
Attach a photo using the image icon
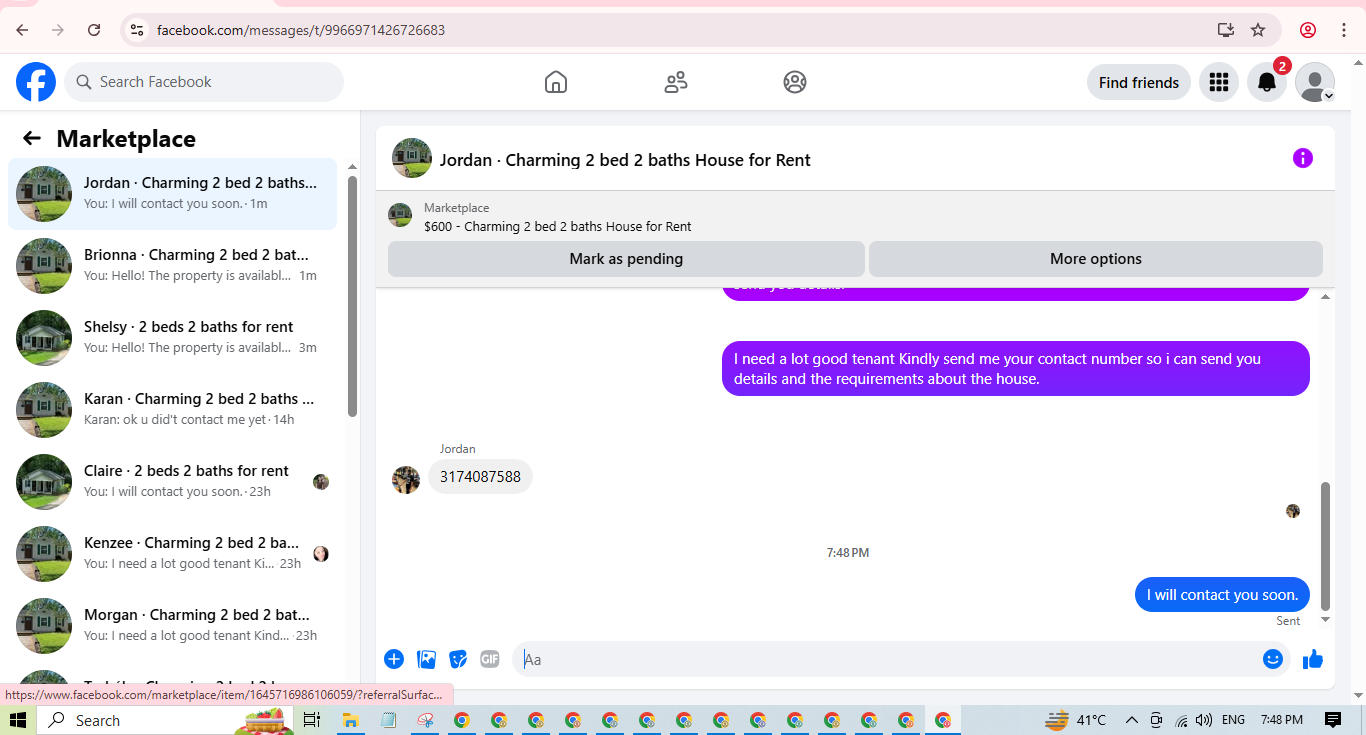[426, 659]
